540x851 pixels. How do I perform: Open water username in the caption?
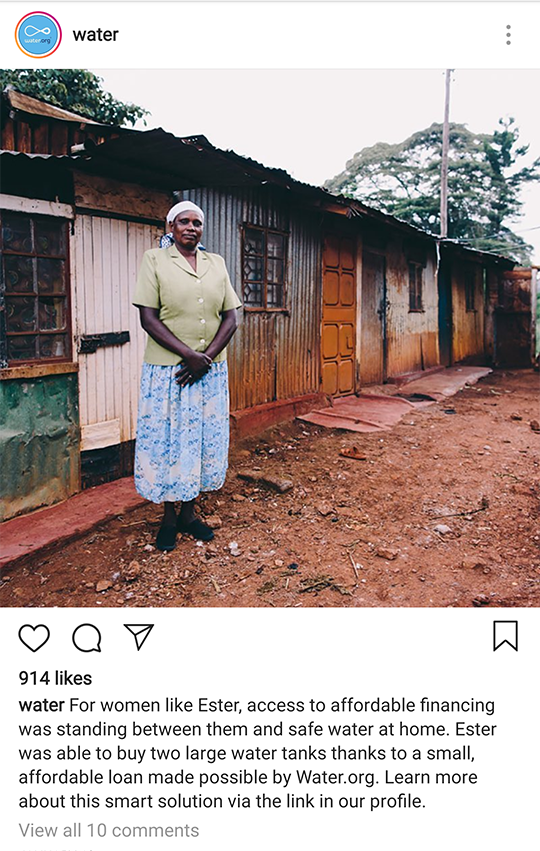[x=42, y=705]
